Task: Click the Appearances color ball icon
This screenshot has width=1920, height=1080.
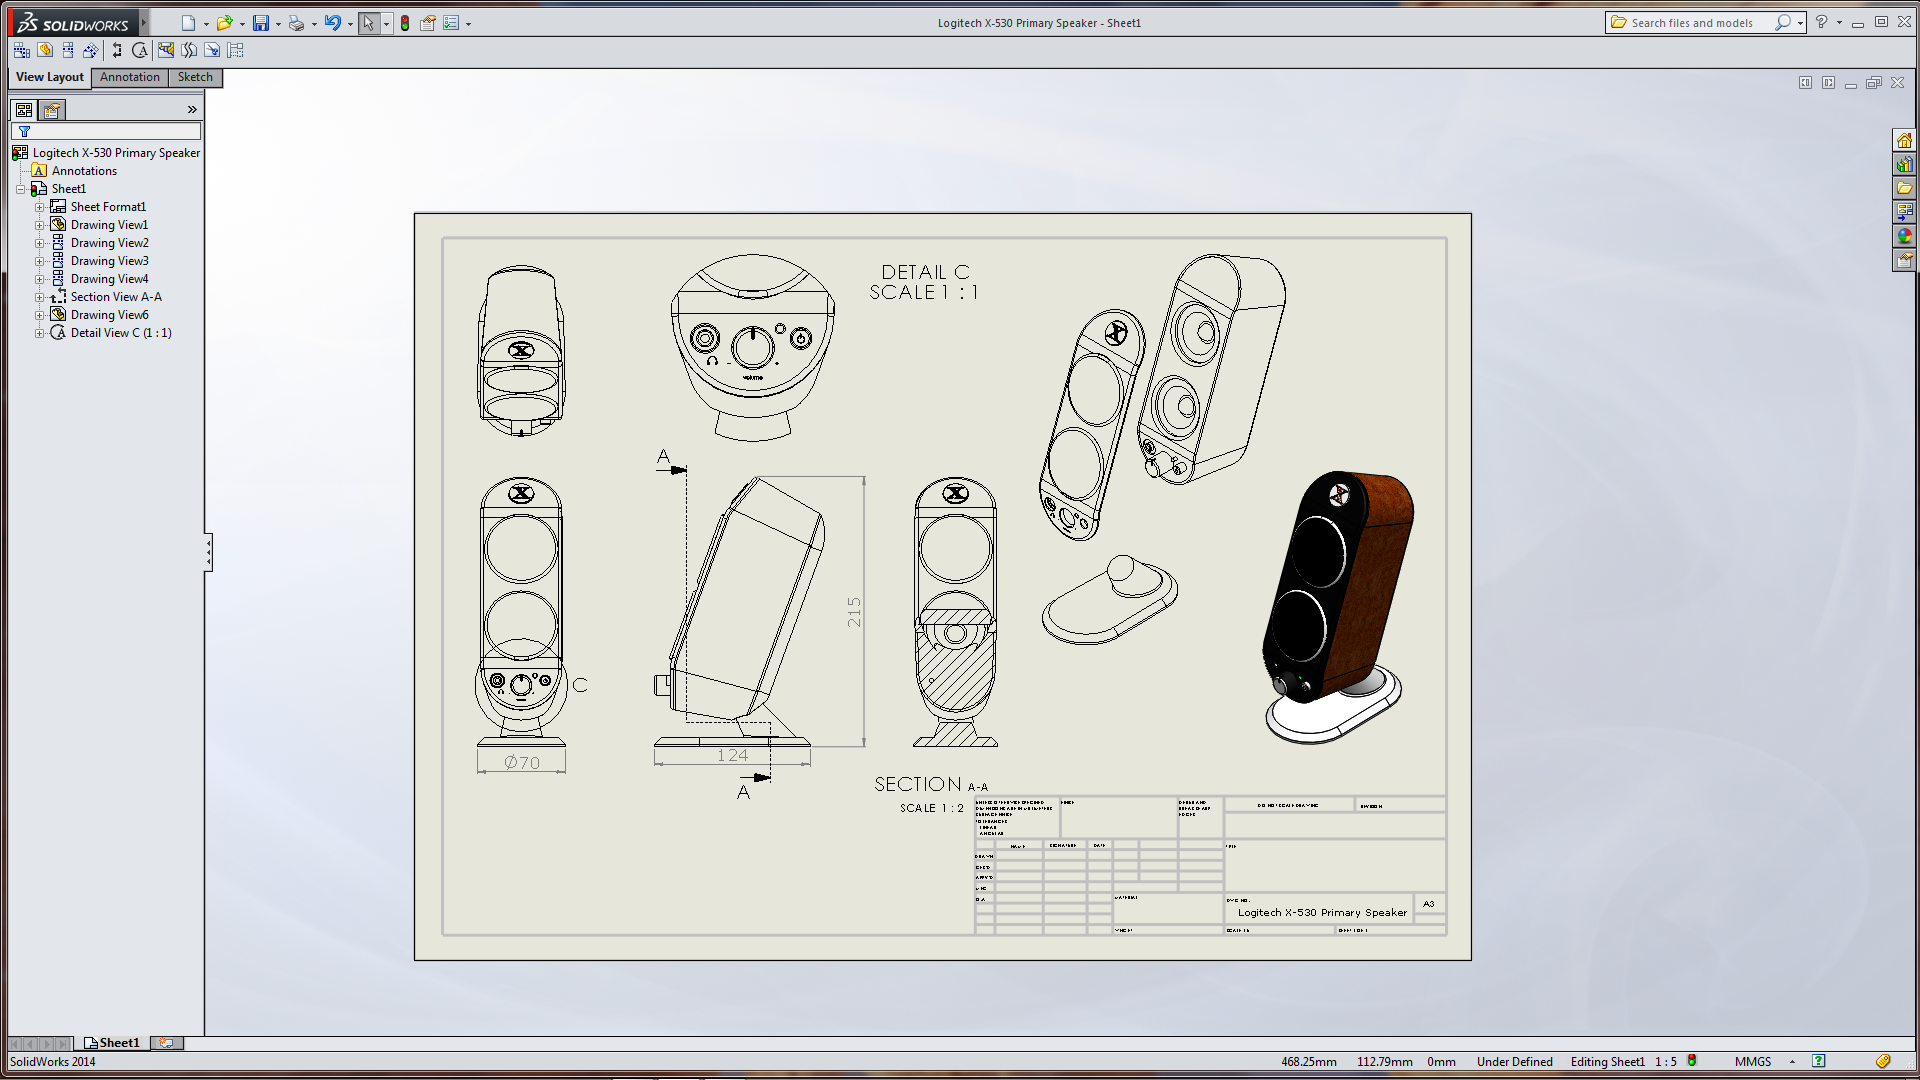Action: click(1904, 237)
